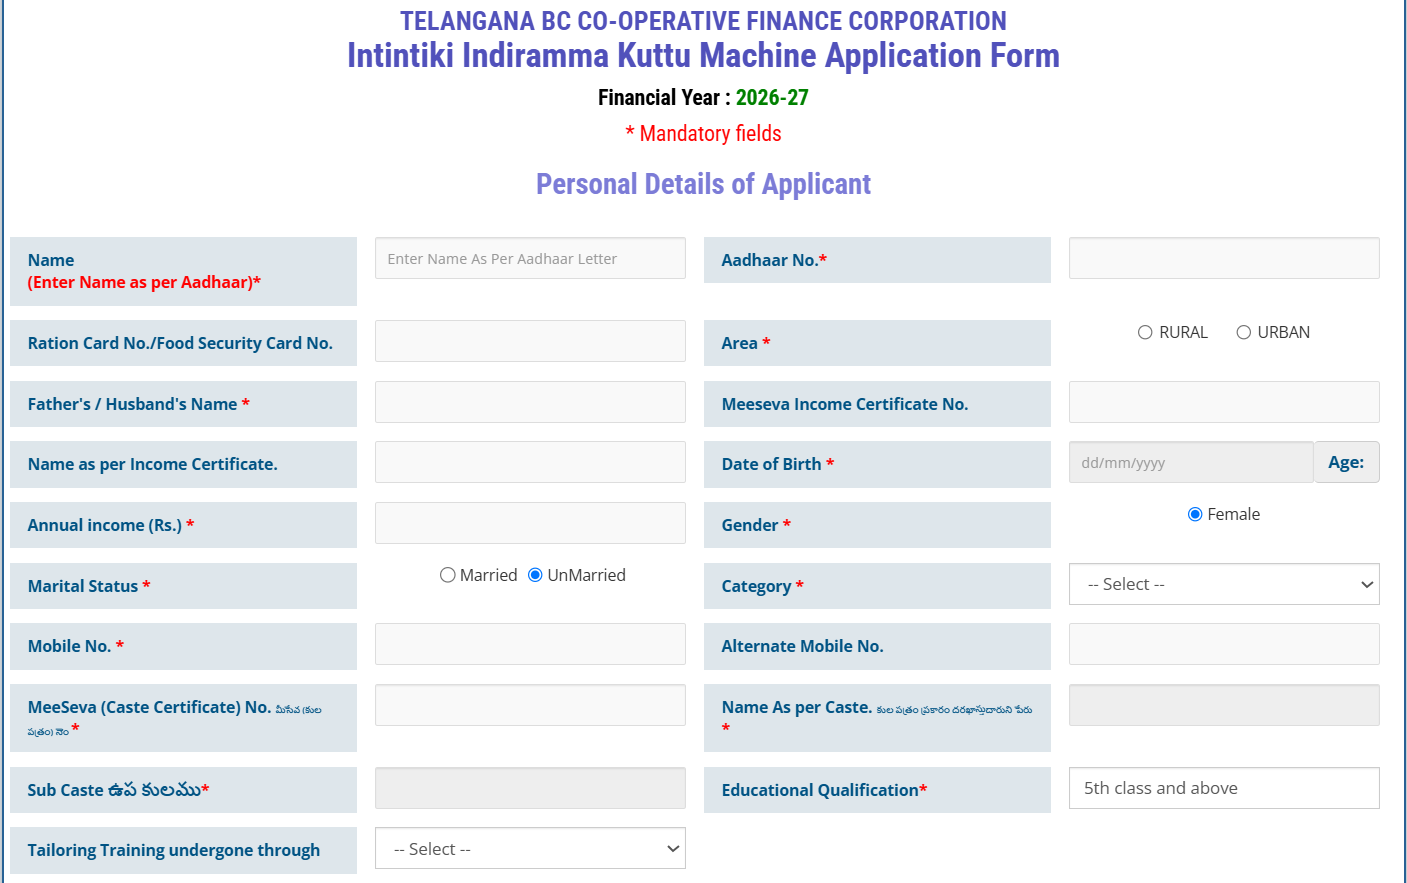This screenshot has height=883, width=1407.
Task: Select UnMarried marital status
Action: pos(535,575)
